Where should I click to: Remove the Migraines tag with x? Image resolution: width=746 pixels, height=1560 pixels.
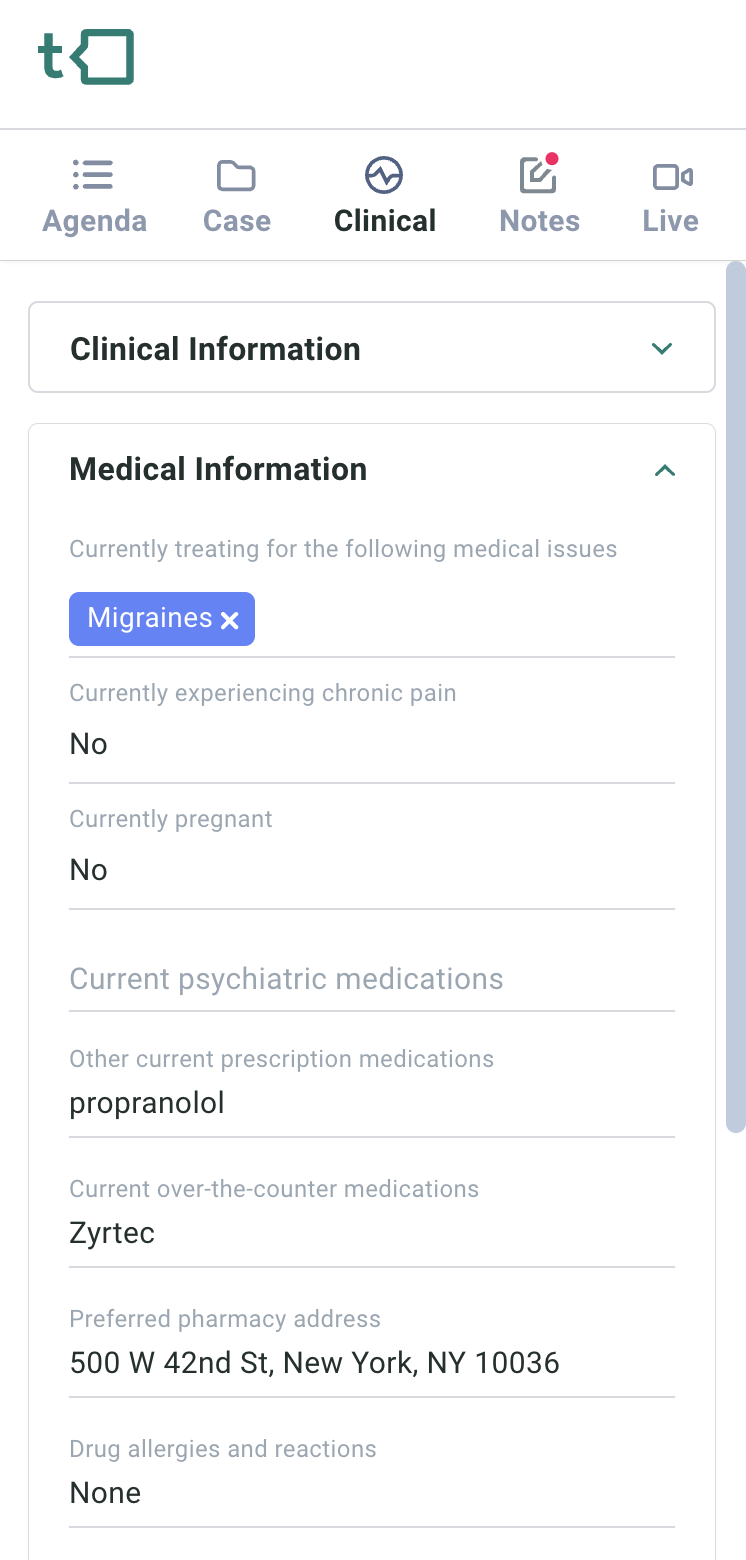[x=230, y=621]
